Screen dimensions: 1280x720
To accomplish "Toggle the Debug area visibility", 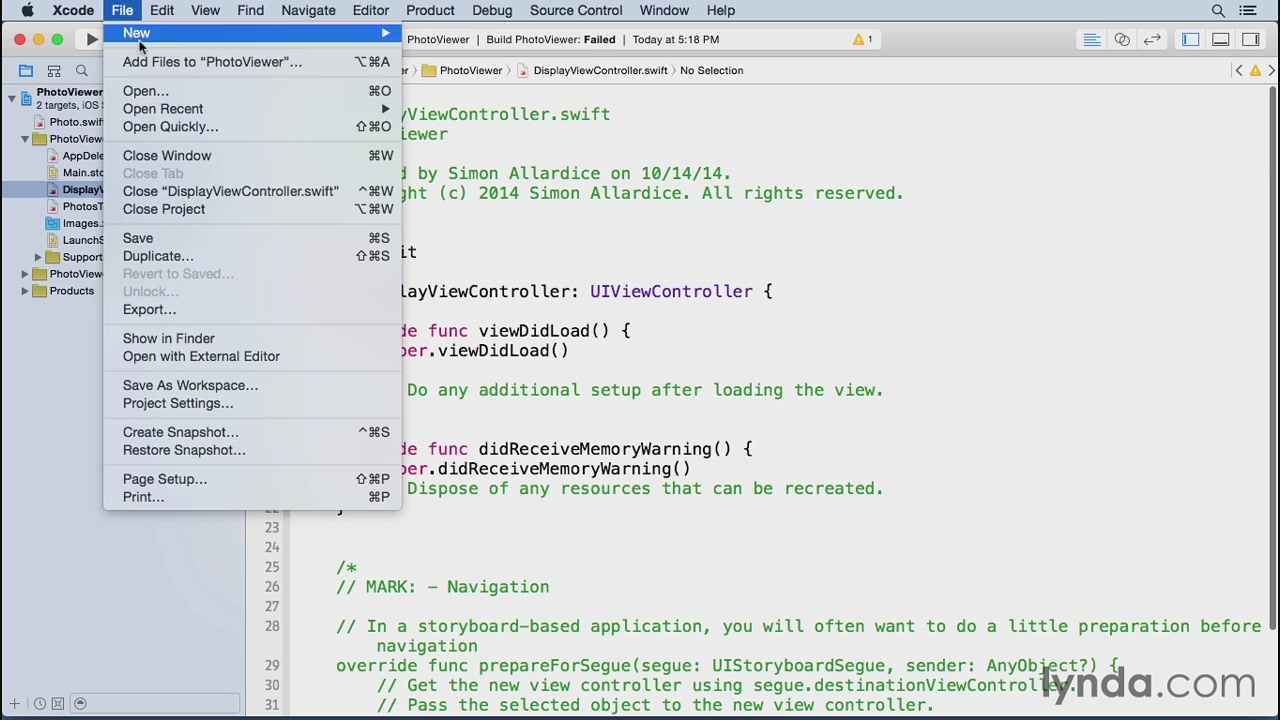I will point(1220,39).
